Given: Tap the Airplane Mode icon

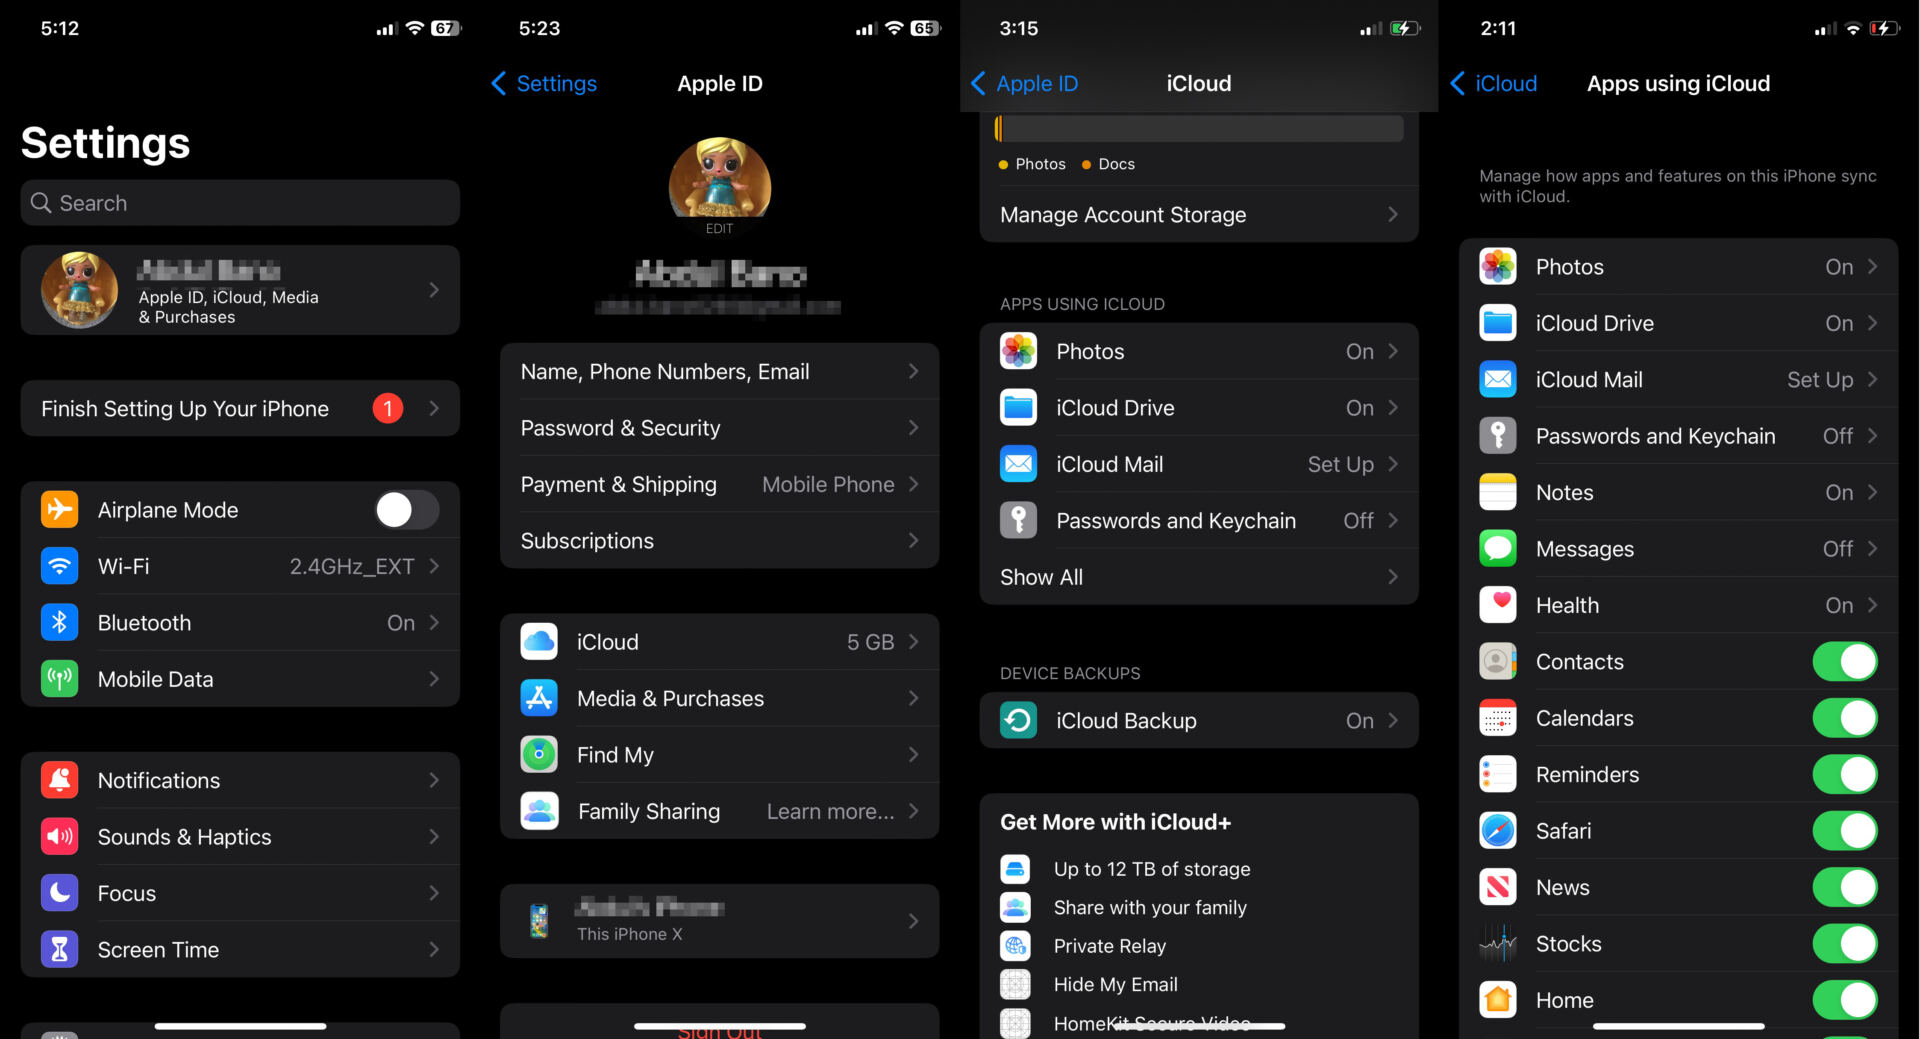Looking at the screenshot, I should [x=59, y=509].
